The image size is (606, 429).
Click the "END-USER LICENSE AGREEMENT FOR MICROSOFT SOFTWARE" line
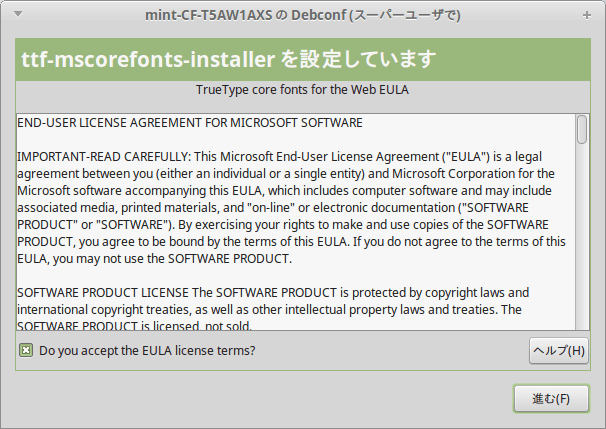pyautogui.click(x=190, y=123)
